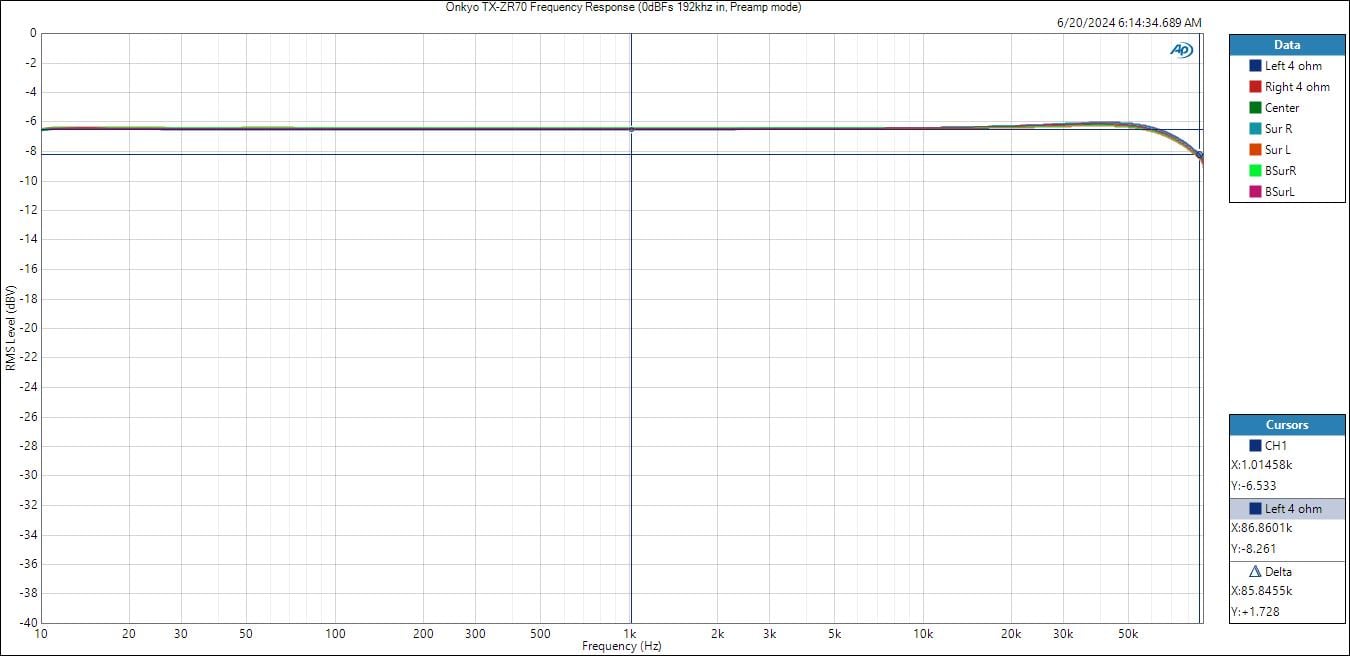Click the CH1 cursor color swatch

1255,446
